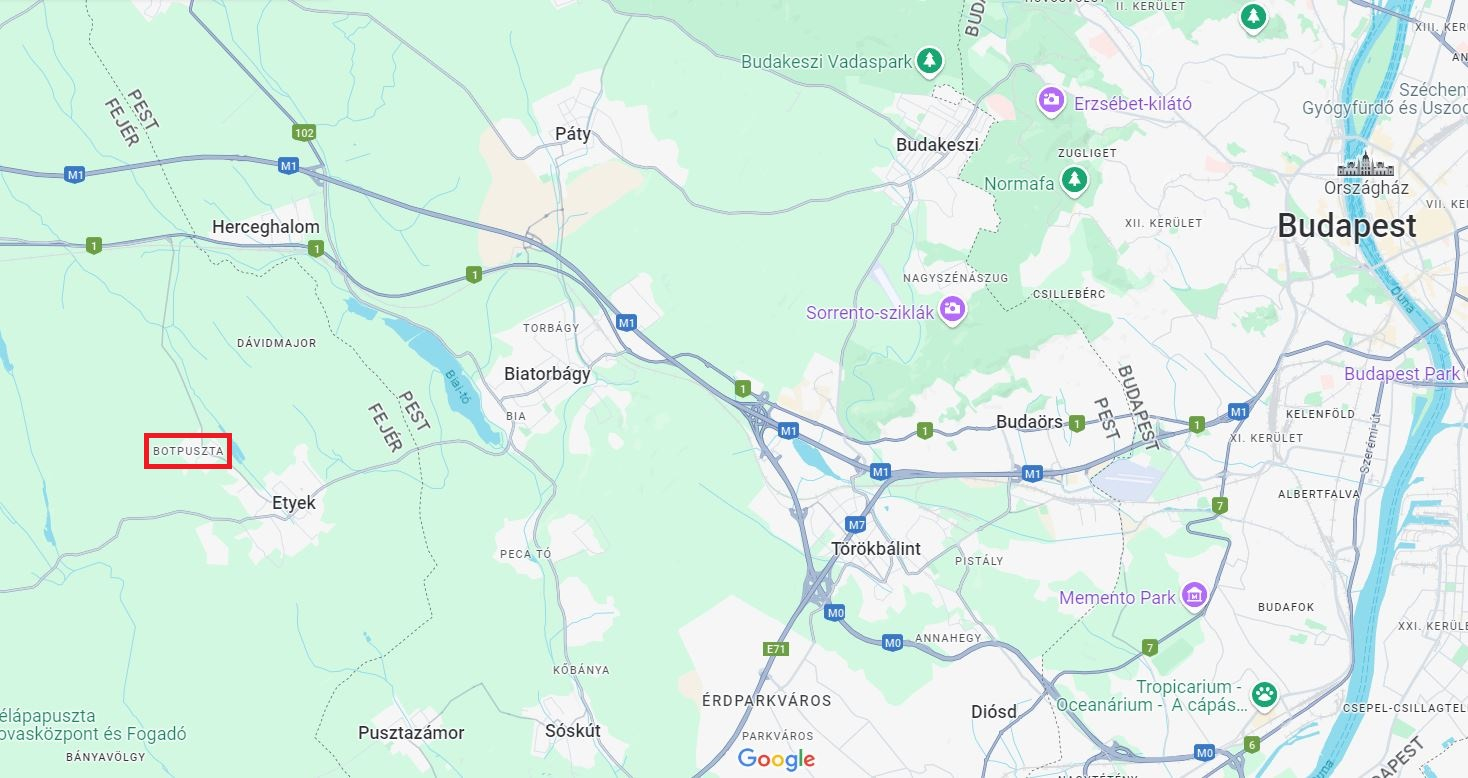Click the Sorrento-sziklák camera pin
Image resolution: width=1468 pixels, height=778 pixels.
954,309
